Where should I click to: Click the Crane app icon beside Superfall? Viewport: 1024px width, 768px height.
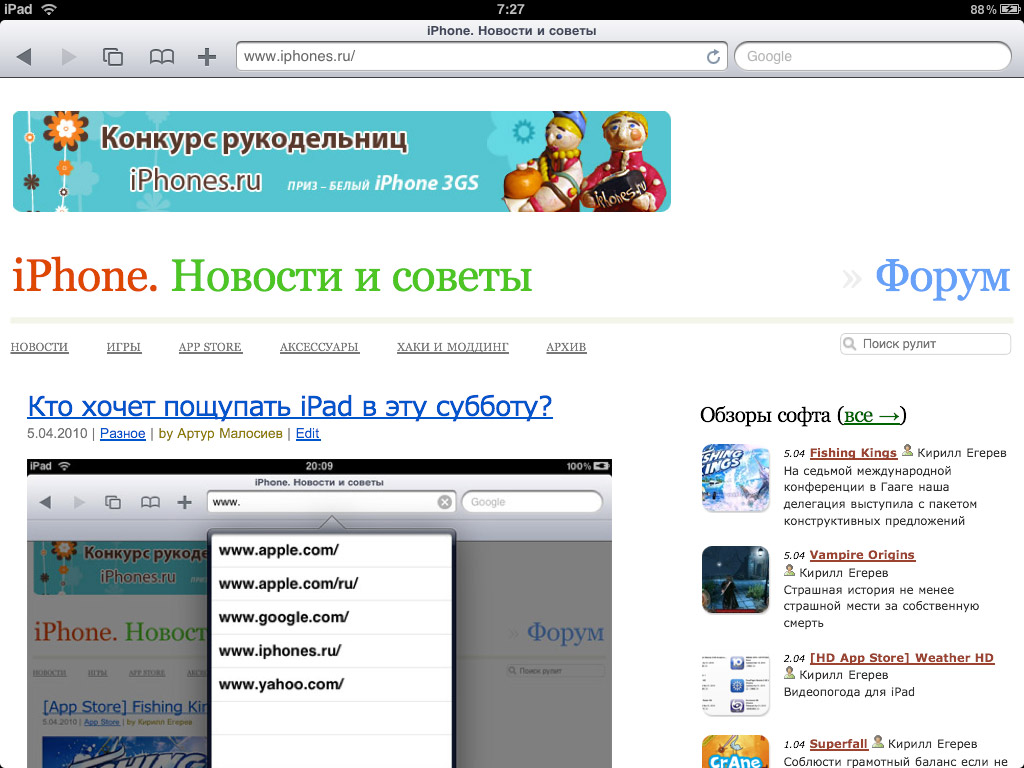[x=735, y=752]
